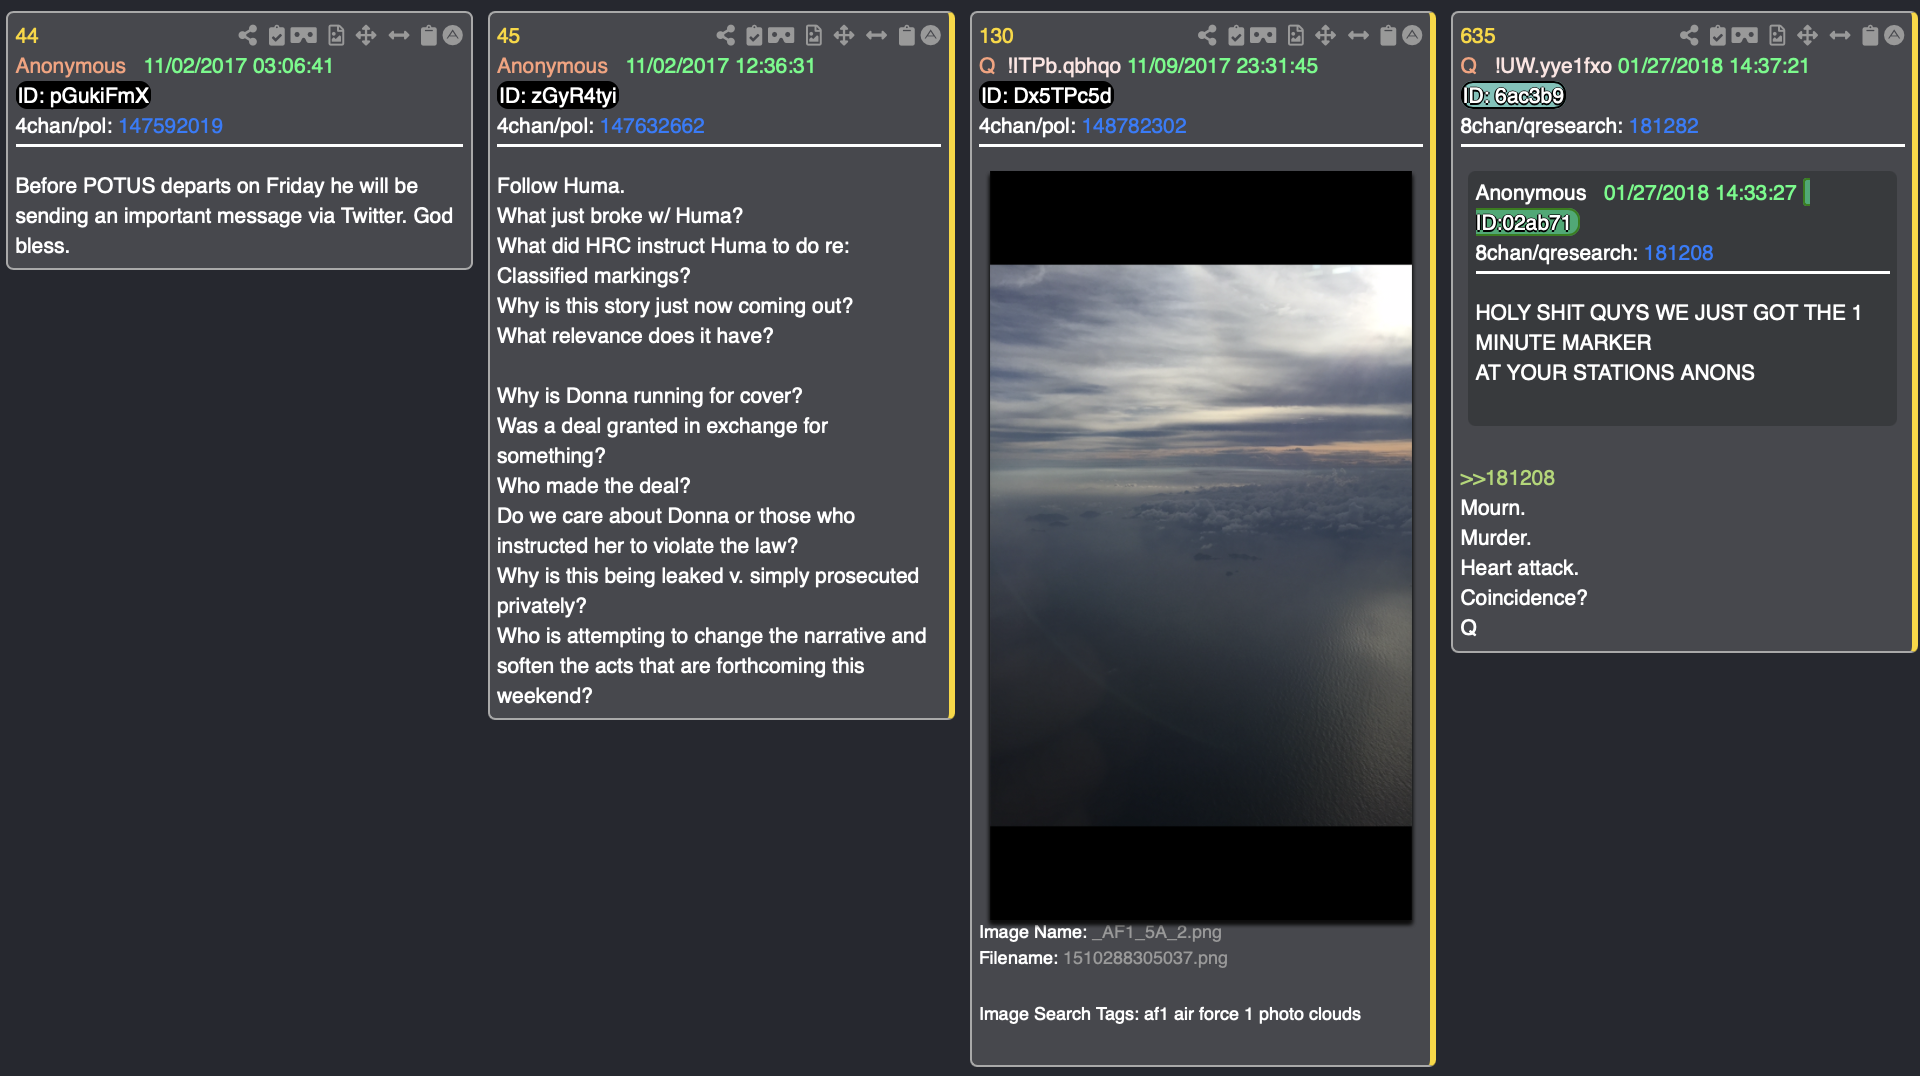
Task: Click image file icon on post 635
Action: 1778,36
